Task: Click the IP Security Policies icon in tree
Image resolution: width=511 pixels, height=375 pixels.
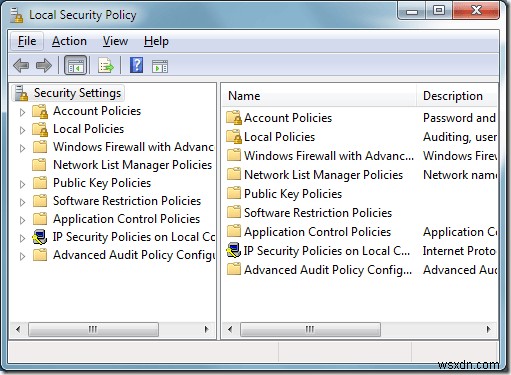Action: pos(40,237)
